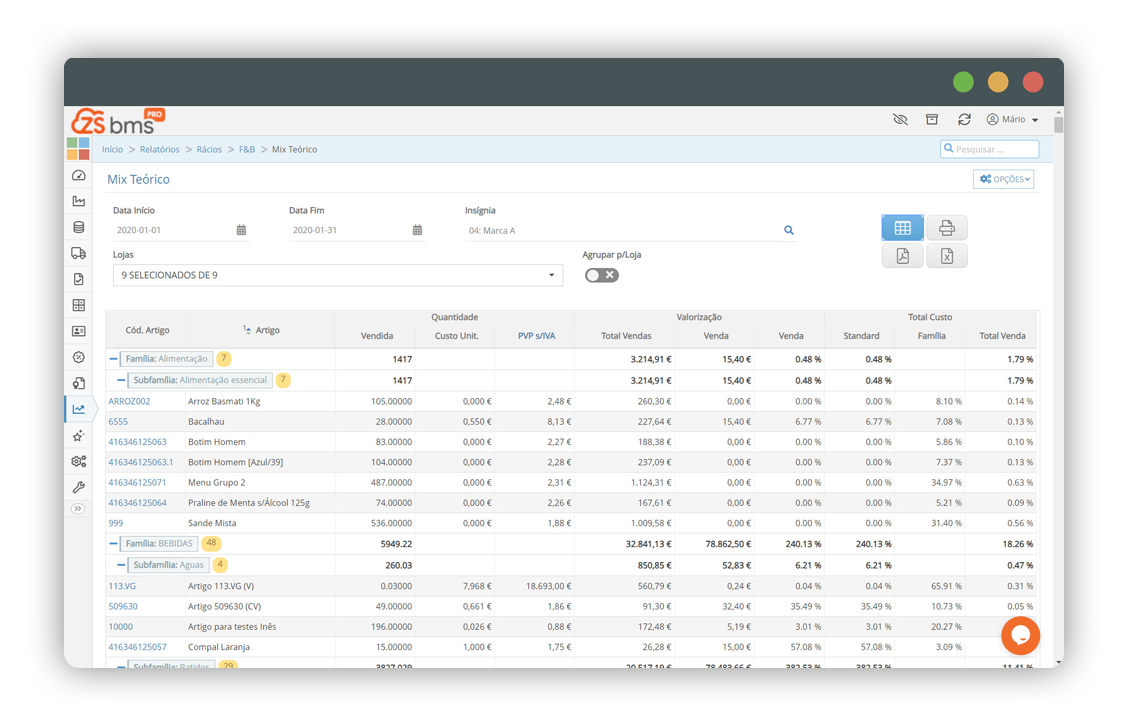The height and width of the screenshot is (726, 1128).
Task: Open the archive box icon in header
Action: click(x=932, y=119)
